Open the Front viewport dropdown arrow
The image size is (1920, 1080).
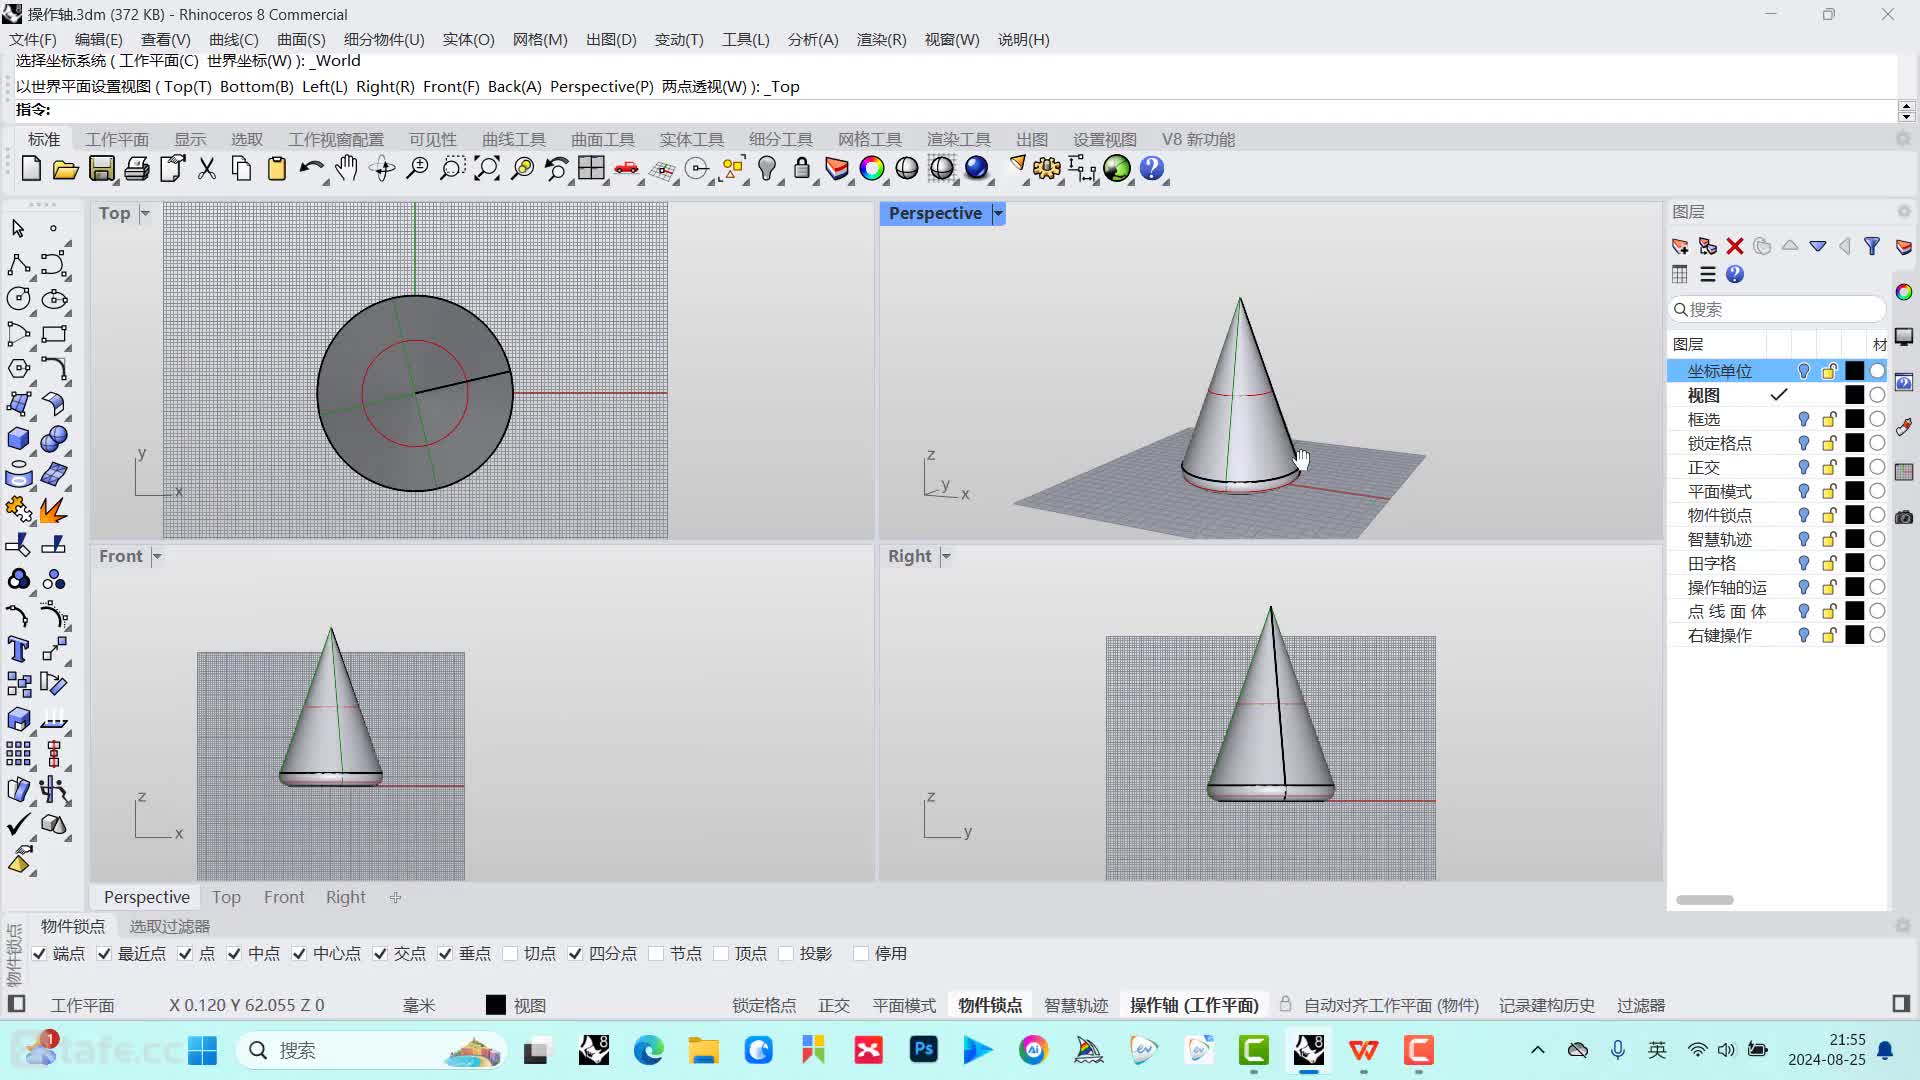point(157,556)
